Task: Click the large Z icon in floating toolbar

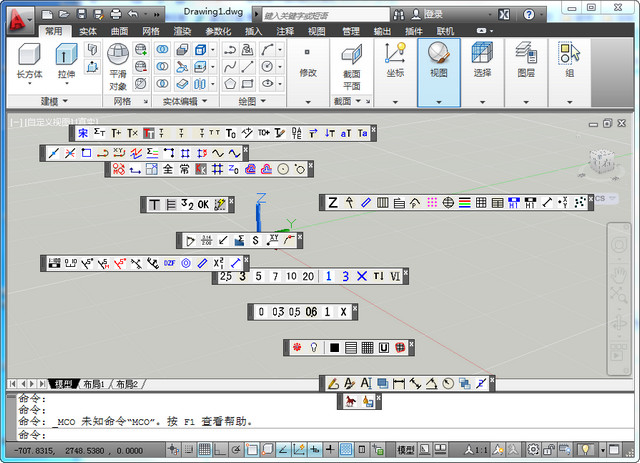Action: pos(332,203)
